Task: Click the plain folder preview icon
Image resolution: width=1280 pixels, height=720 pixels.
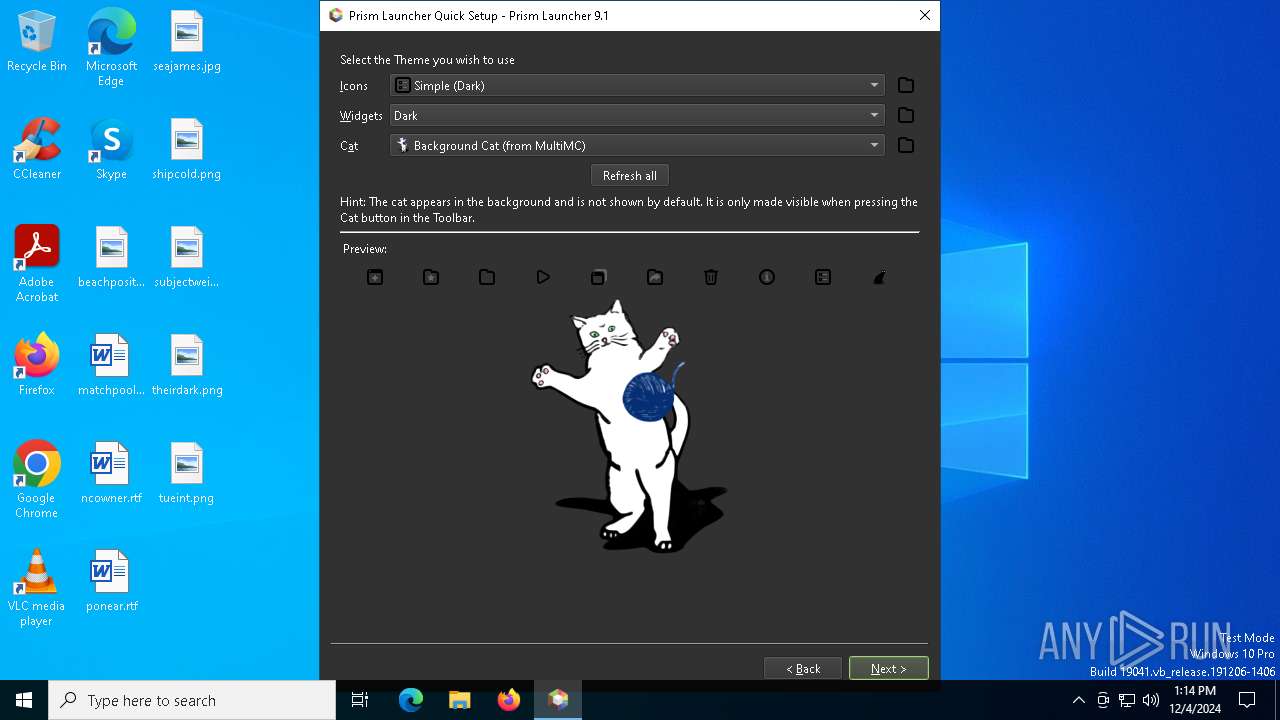Action: (487, 277)
